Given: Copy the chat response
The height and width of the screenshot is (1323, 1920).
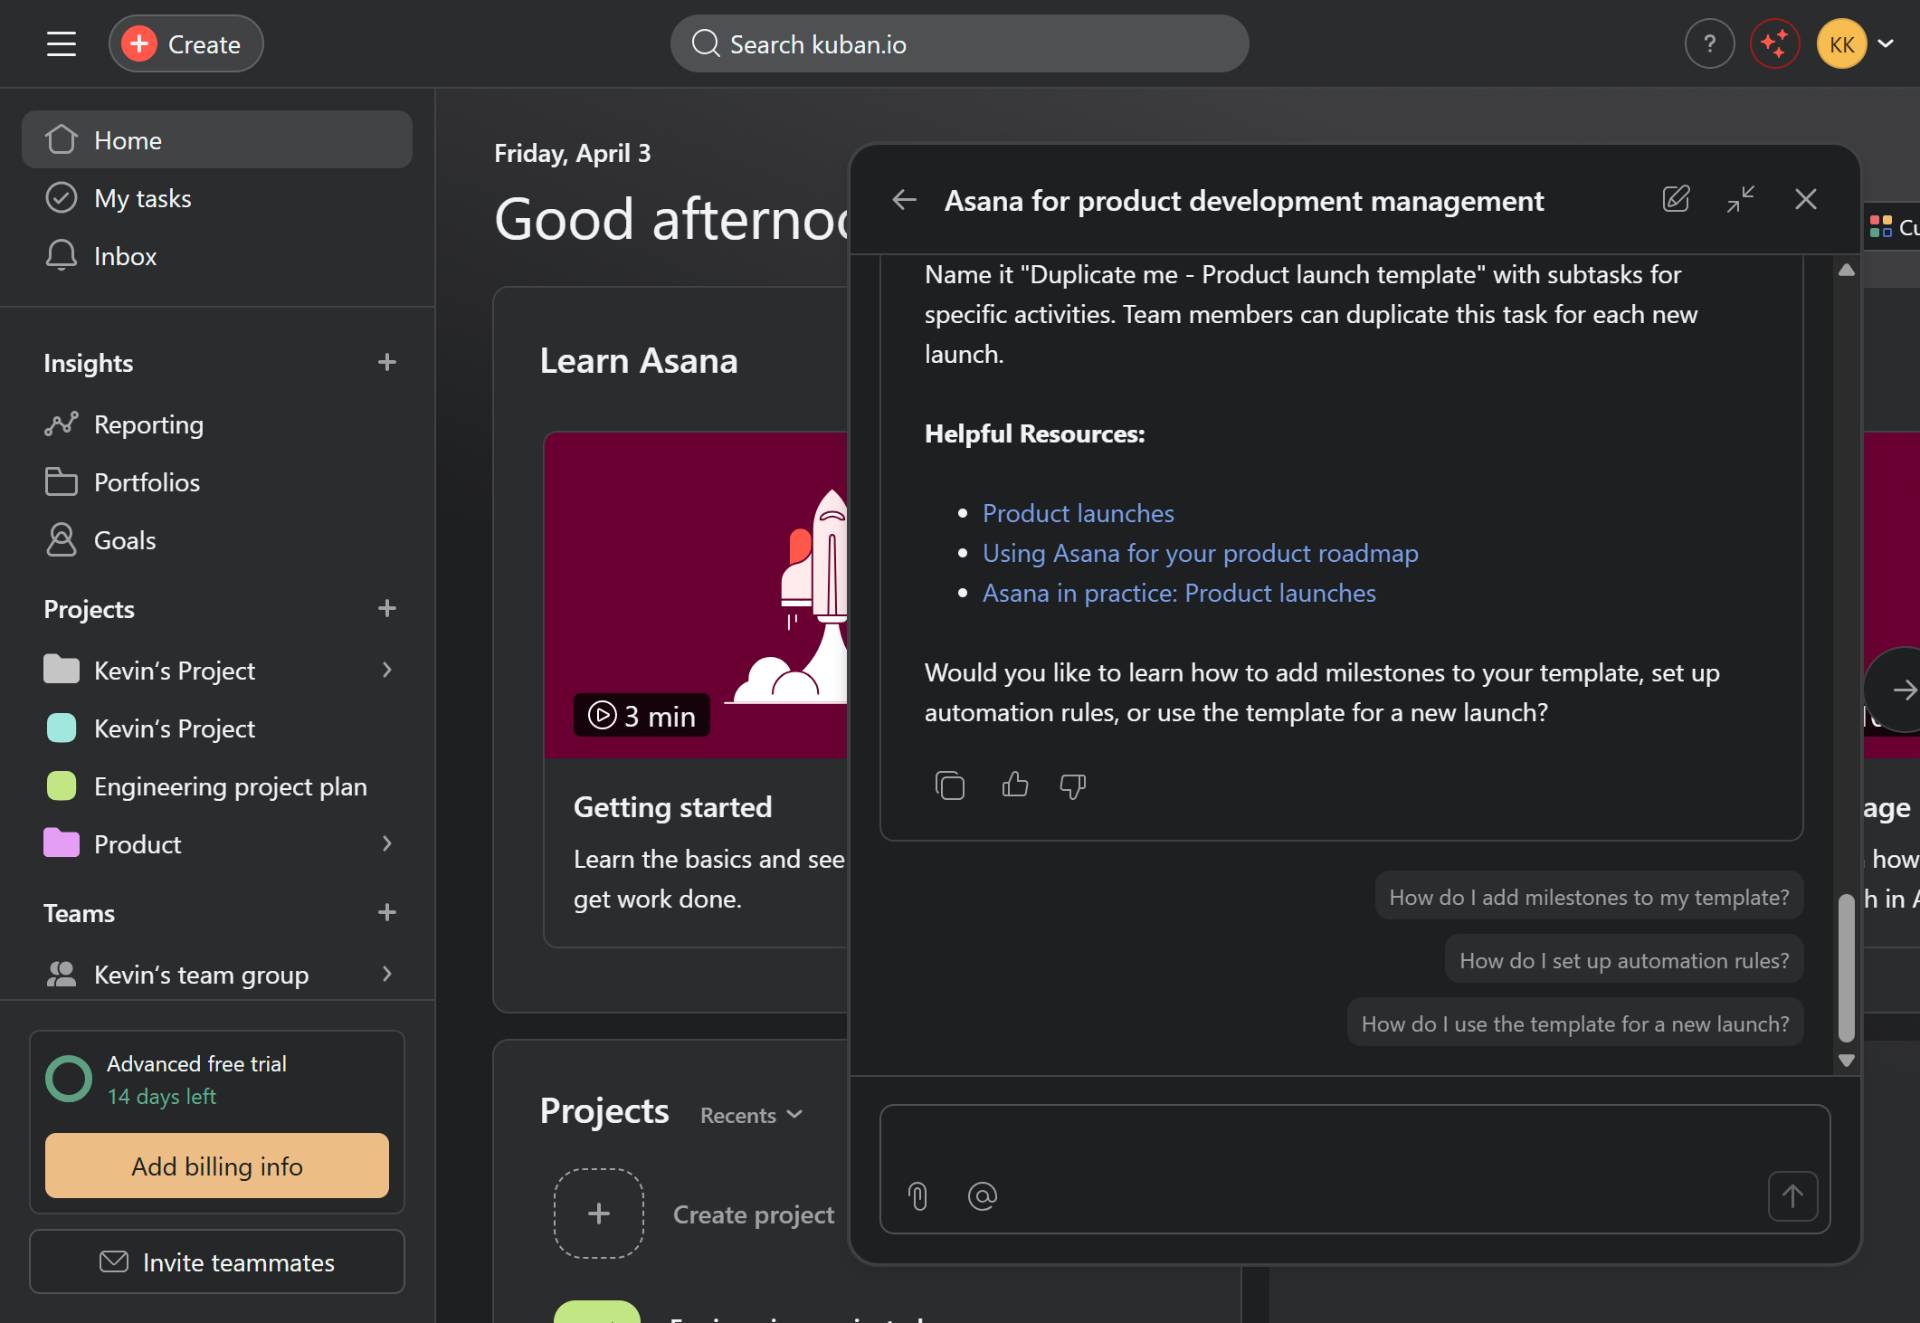Looking at the screenshot, I should coord(950,785).
